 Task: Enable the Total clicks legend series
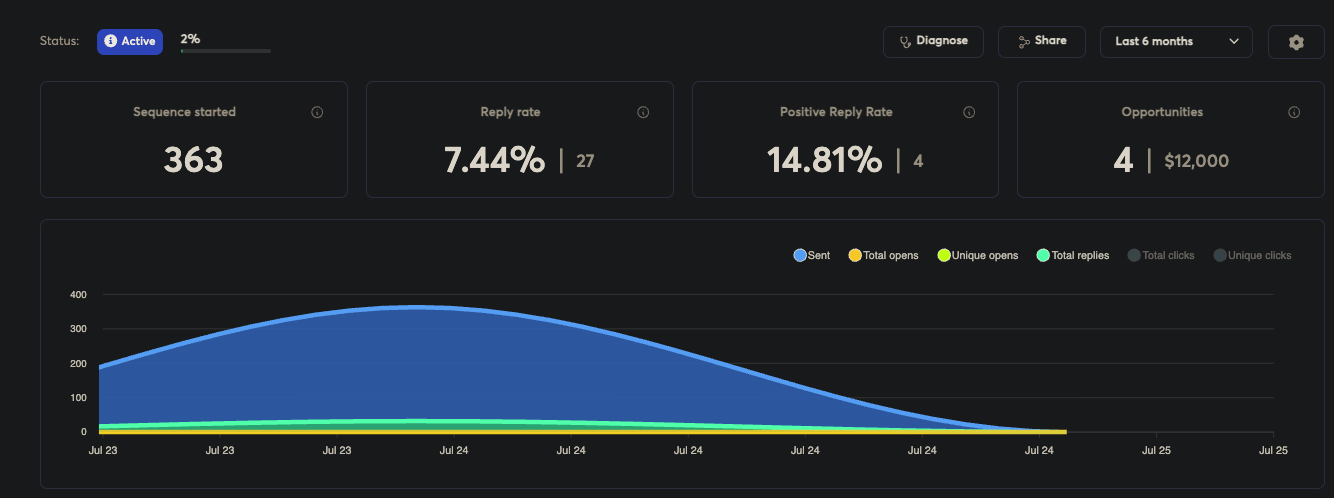tap(1161, 256)
